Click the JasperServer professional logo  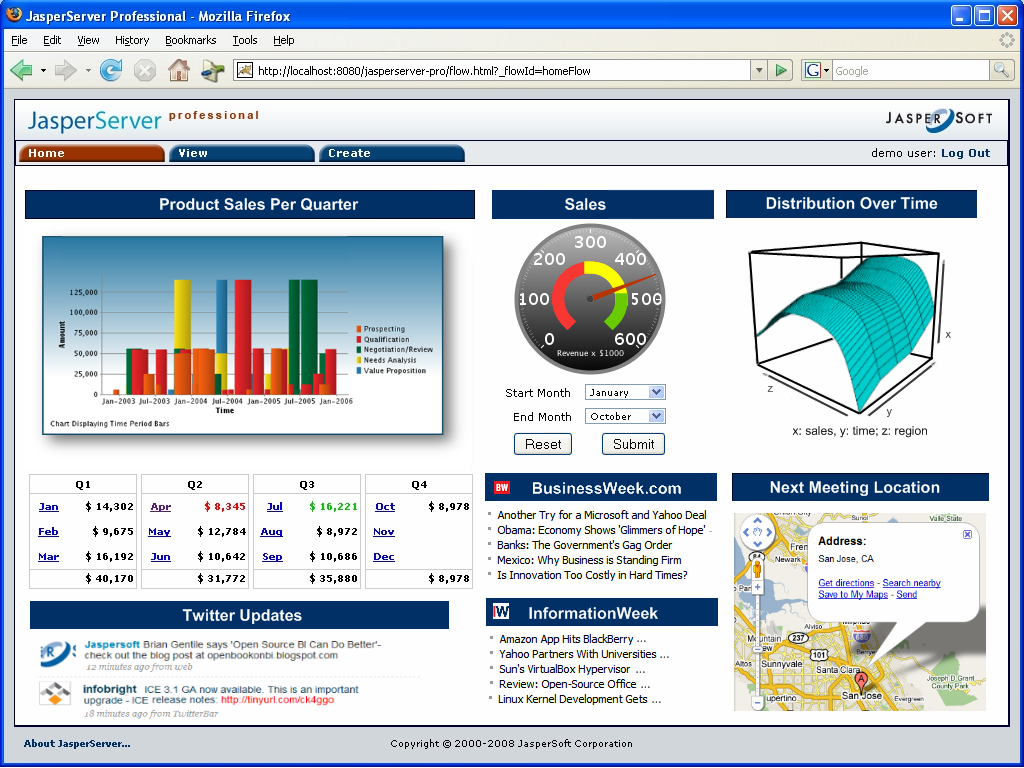point(143,120)
